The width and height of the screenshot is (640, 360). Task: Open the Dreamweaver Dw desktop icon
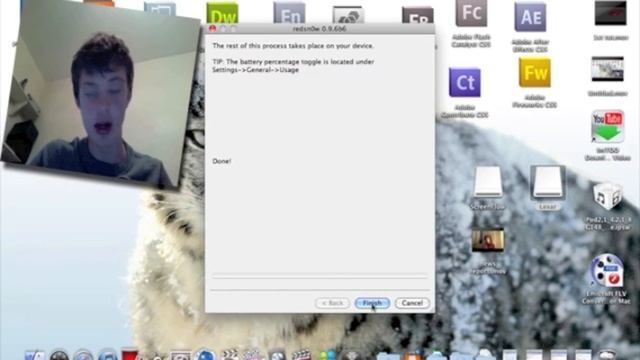(x=222, y=13)
